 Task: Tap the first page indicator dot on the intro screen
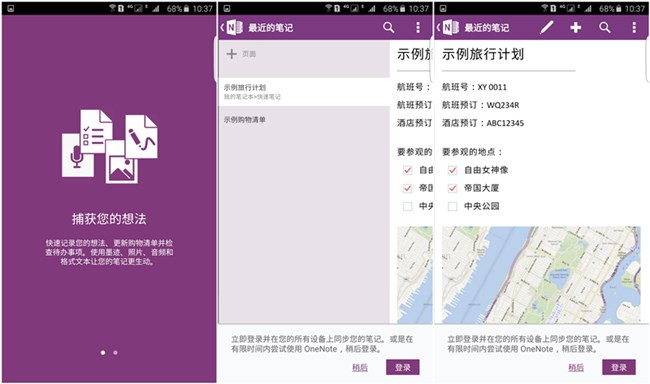[103, 352]
